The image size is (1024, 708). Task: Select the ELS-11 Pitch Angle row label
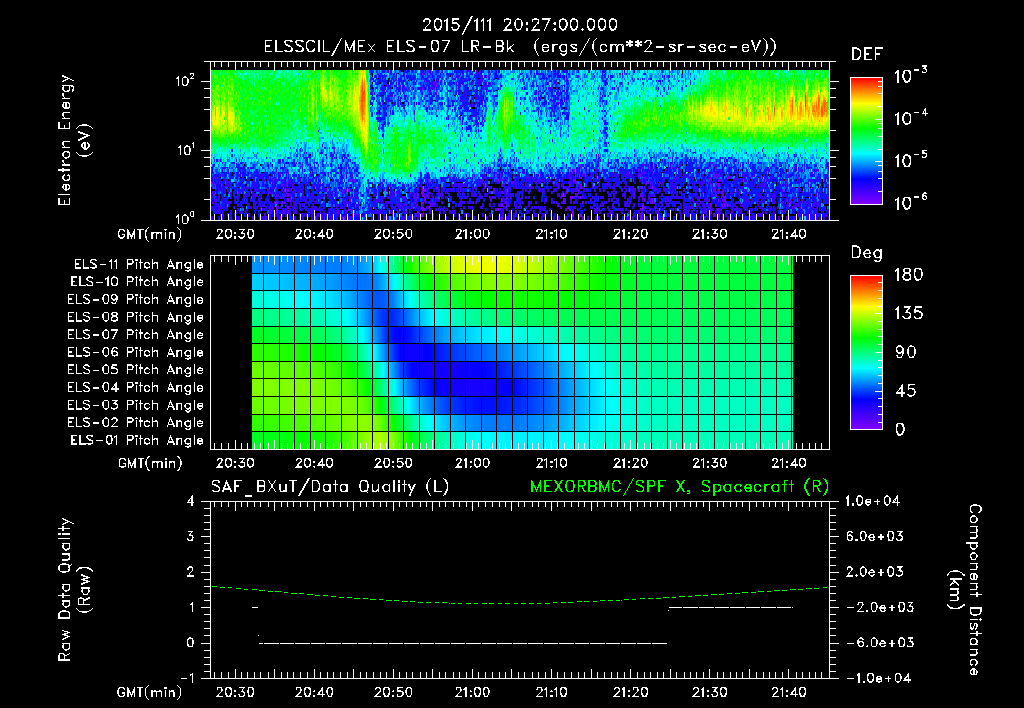(x=138, y=265)
